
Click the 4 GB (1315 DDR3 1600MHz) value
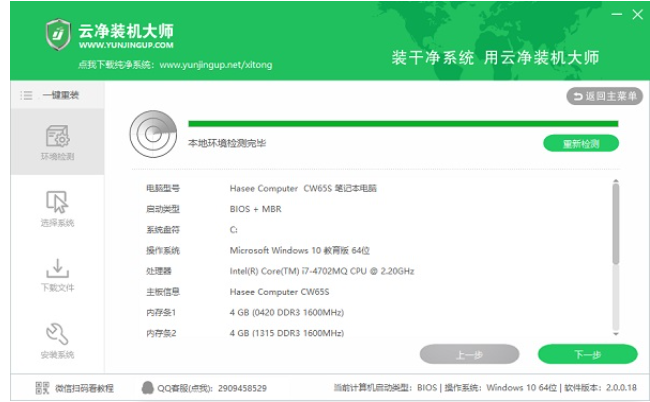pos(287,333)
